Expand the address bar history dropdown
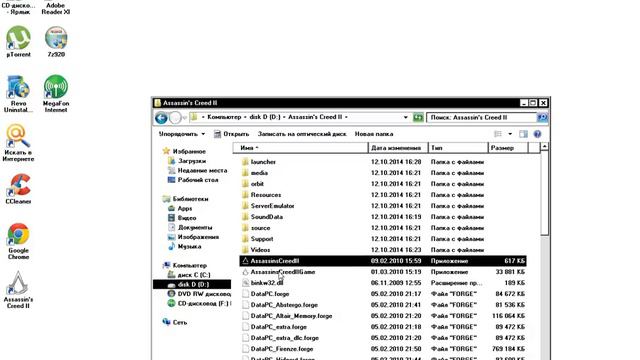 (x=405, y=118)
